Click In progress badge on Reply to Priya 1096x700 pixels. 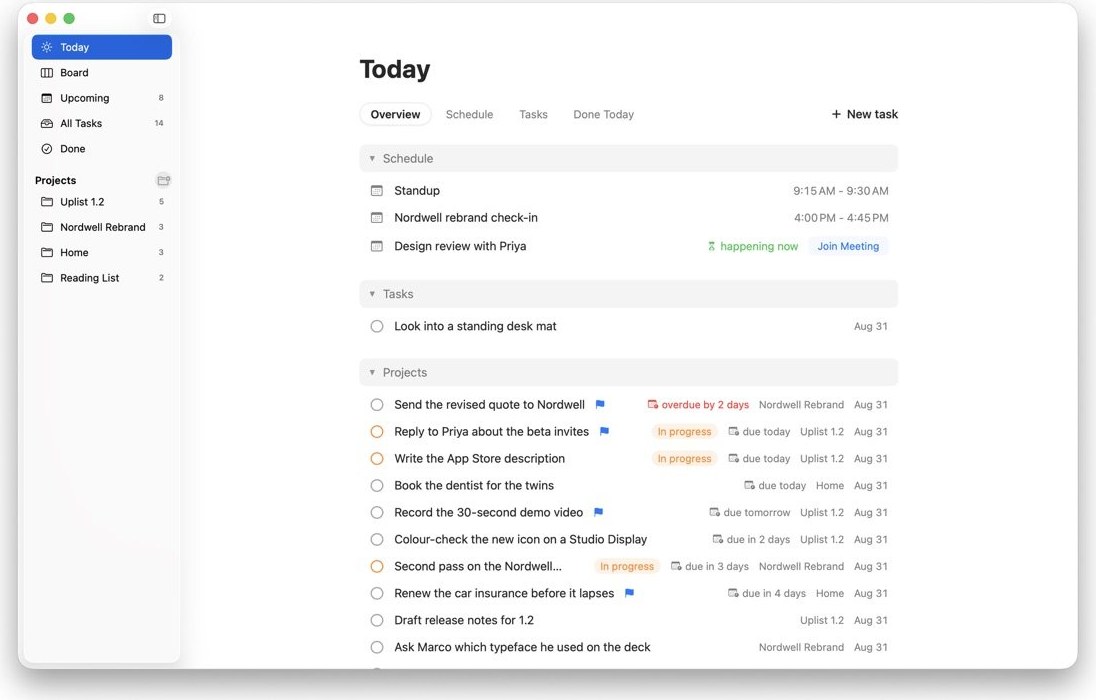684,431
